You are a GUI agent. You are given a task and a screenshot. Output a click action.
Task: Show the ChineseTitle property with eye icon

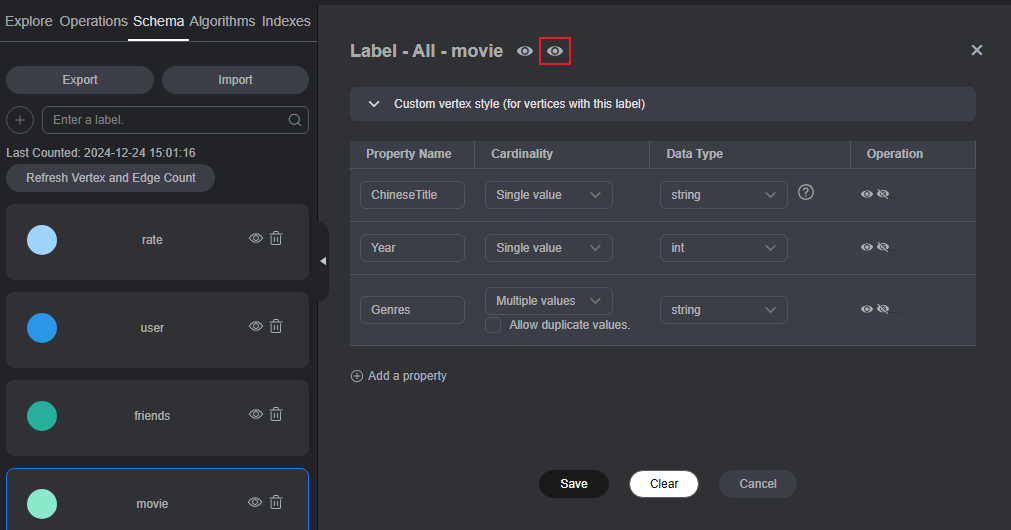tap(867, 194)
